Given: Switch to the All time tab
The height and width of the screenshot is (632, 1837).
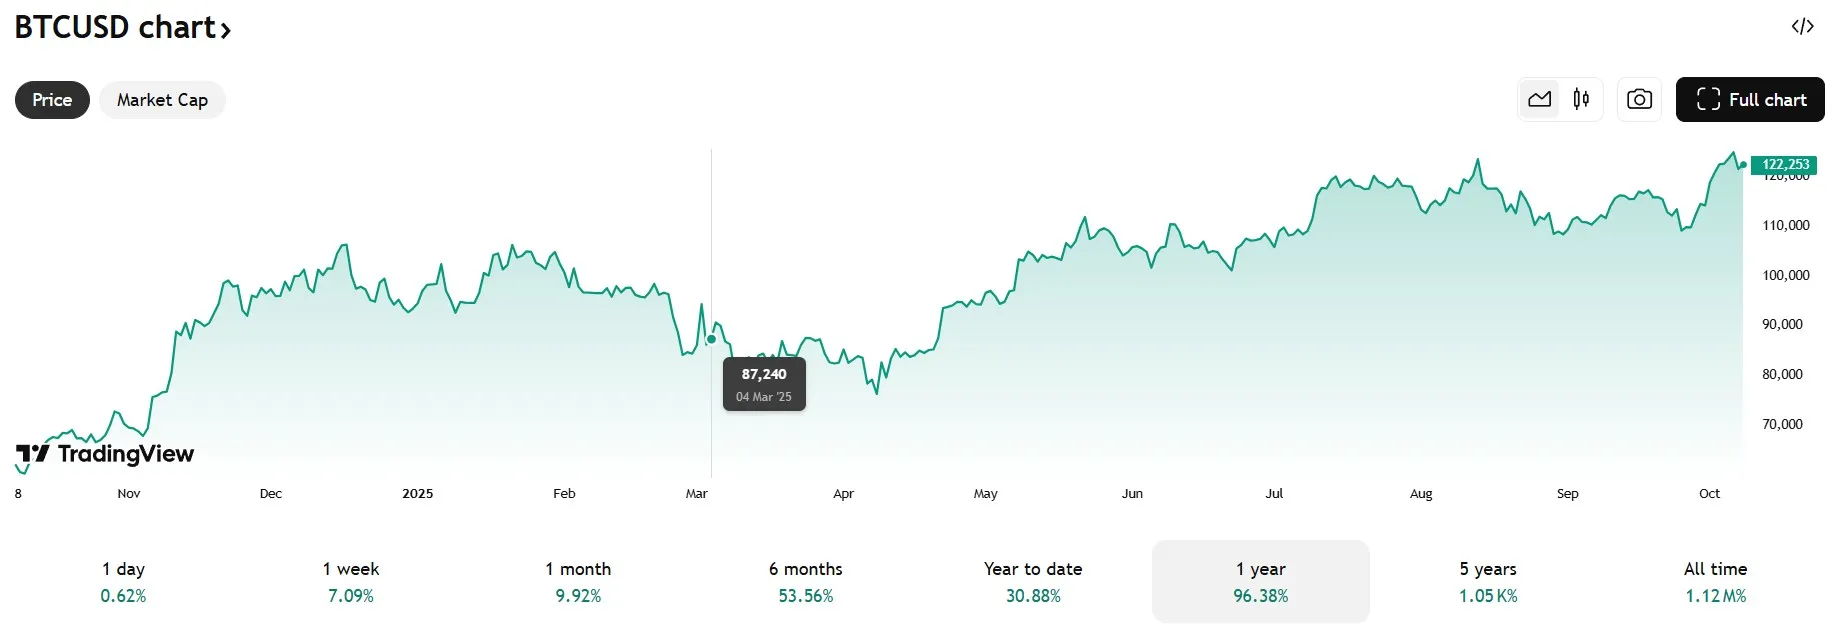Looking at the screenshot, I should pyautogui.click(x=1714, y=581).
